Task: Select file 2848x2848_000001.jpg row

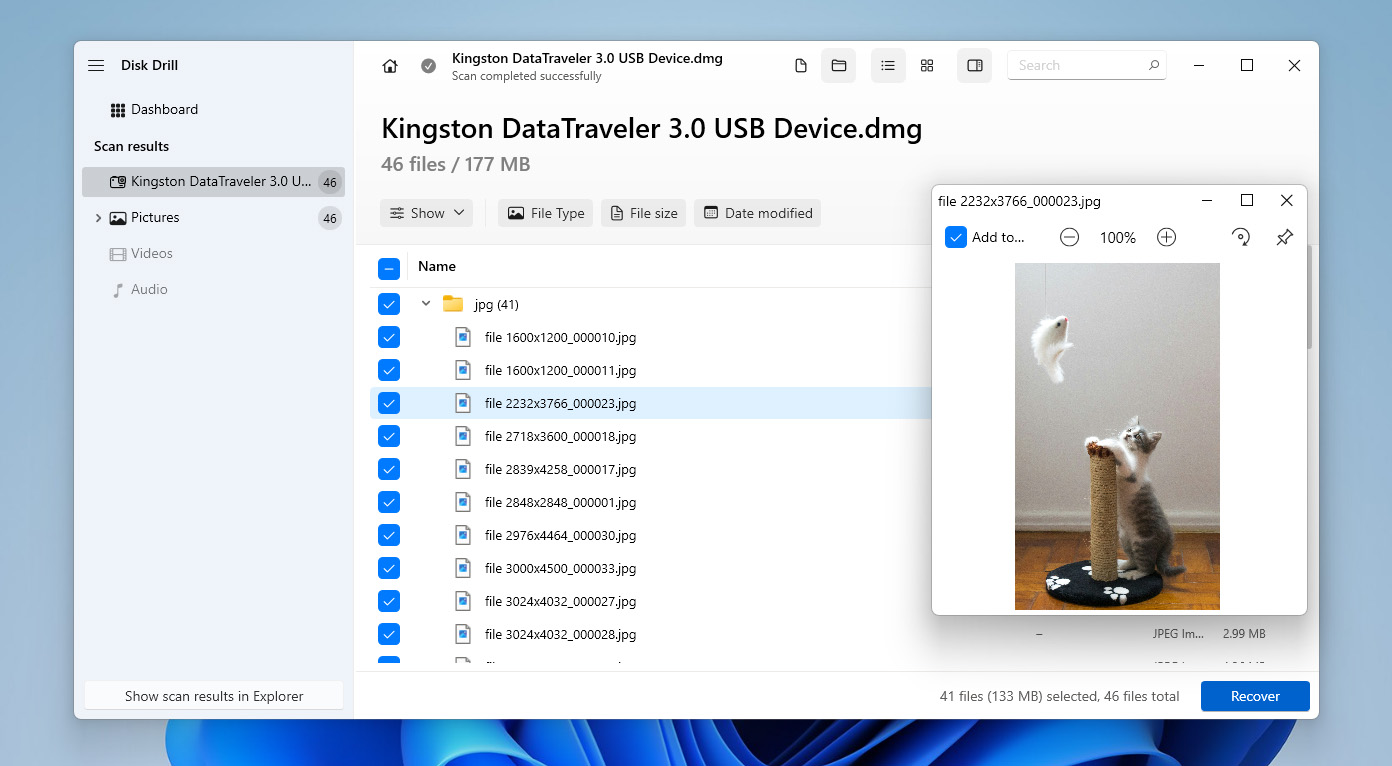Action: (650, 502)
